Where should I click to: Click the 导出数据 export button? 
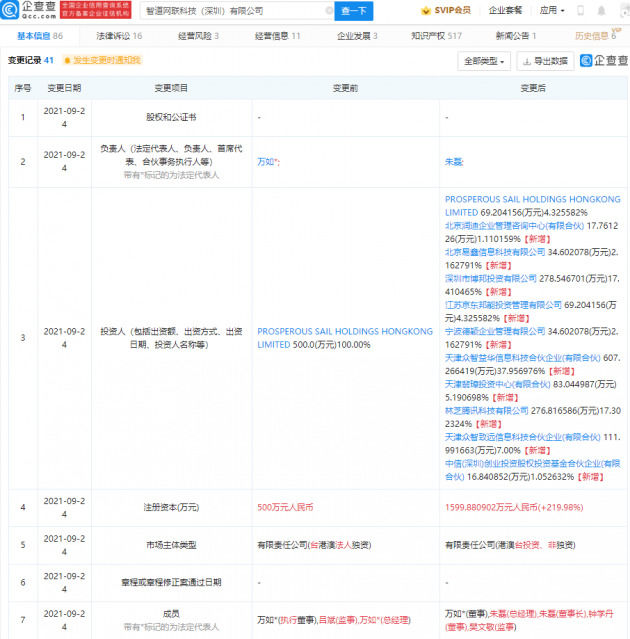coord(545,61)
